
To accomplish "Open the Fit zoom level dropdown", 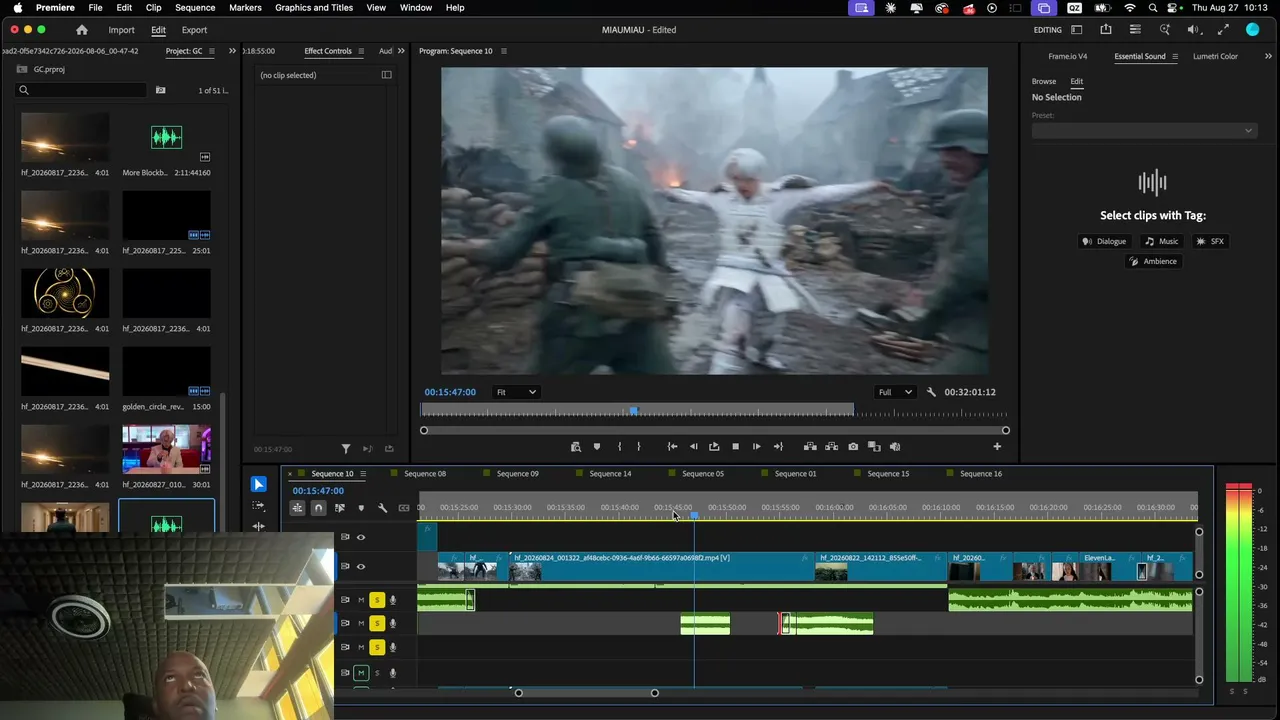I will (517, 392).
